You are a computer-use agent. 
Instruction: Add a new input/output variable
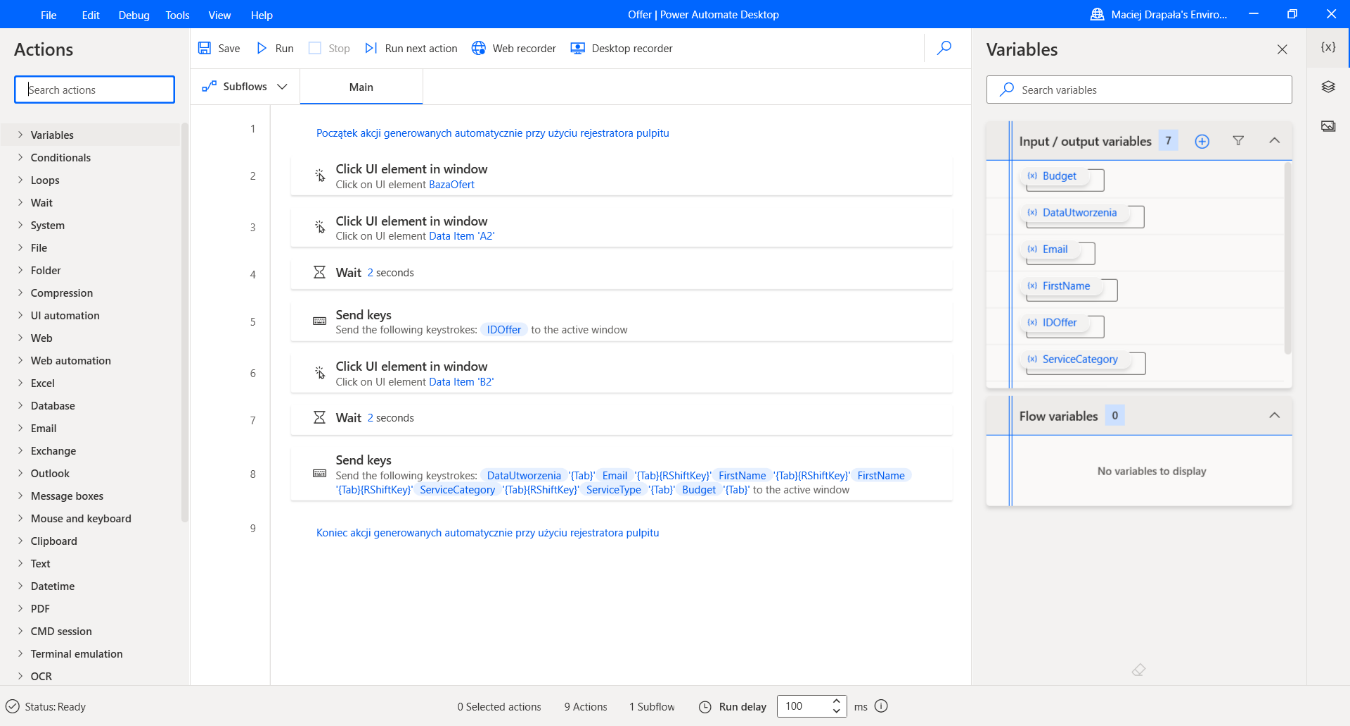click(1202, 141)
